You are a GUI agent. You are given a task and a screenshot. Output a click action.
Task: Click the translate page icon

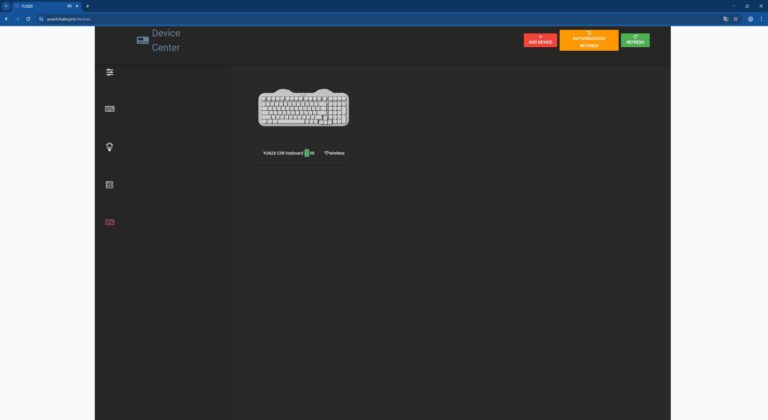click(726, 19)
